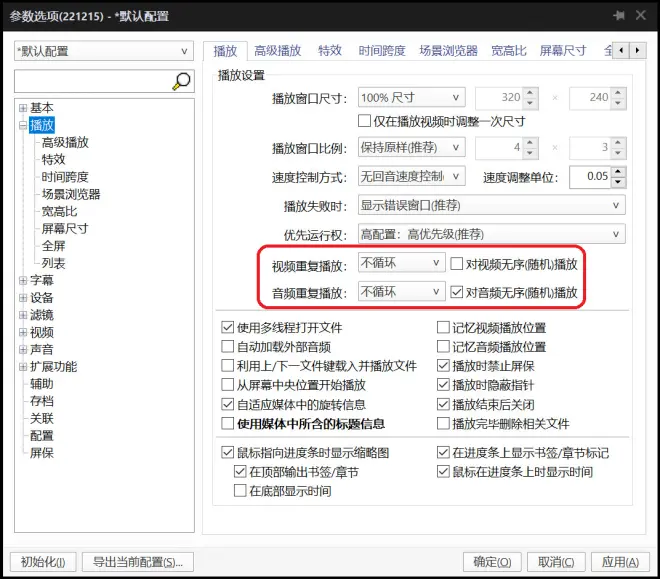Viewport: 660px width, 579px height.
Task: Toggle 播放时隐蔽指针 checkbox
Action: tap(443, 385)
